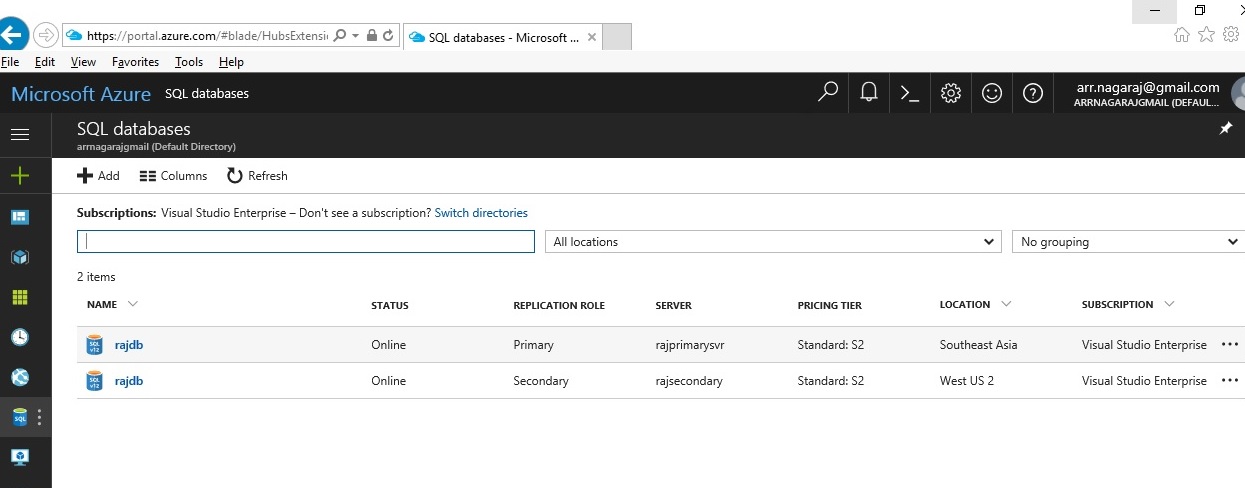
Task: Open App Services globe icon in sidebar
Action: tap(20, 377)
